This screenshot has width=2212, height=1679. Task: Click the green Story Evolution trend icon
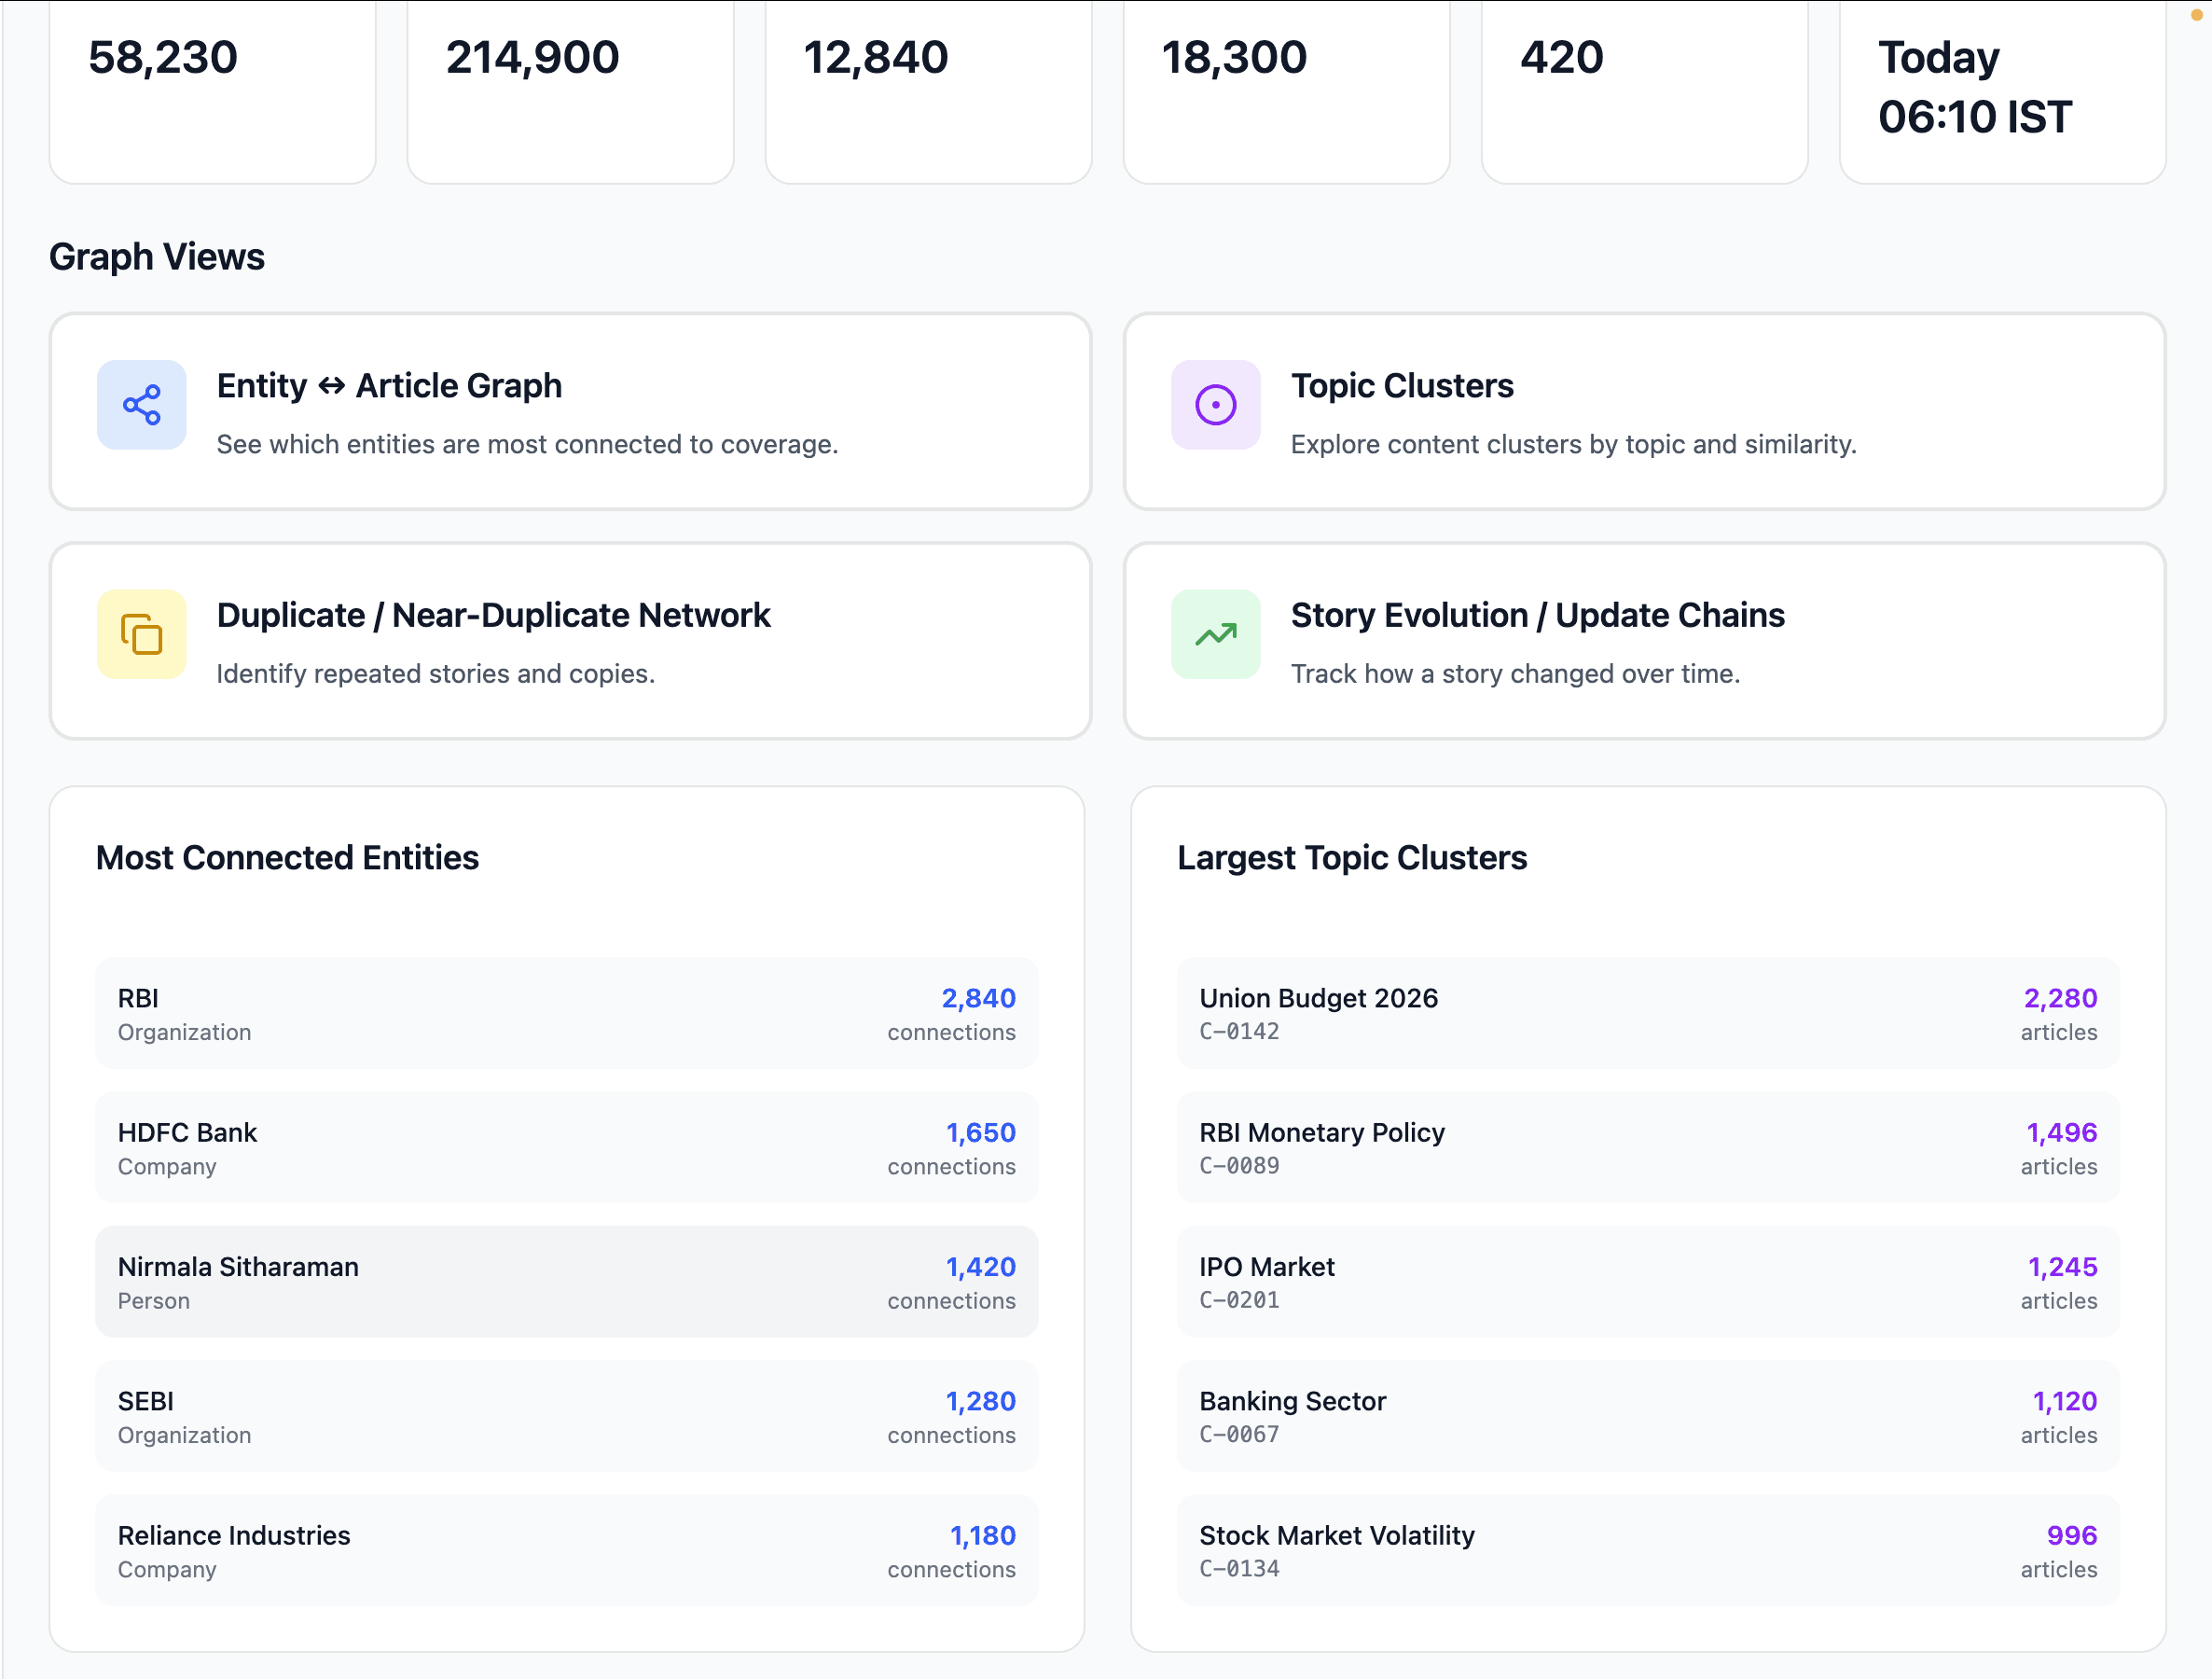pyautogui.click(x=1215, y=634)
